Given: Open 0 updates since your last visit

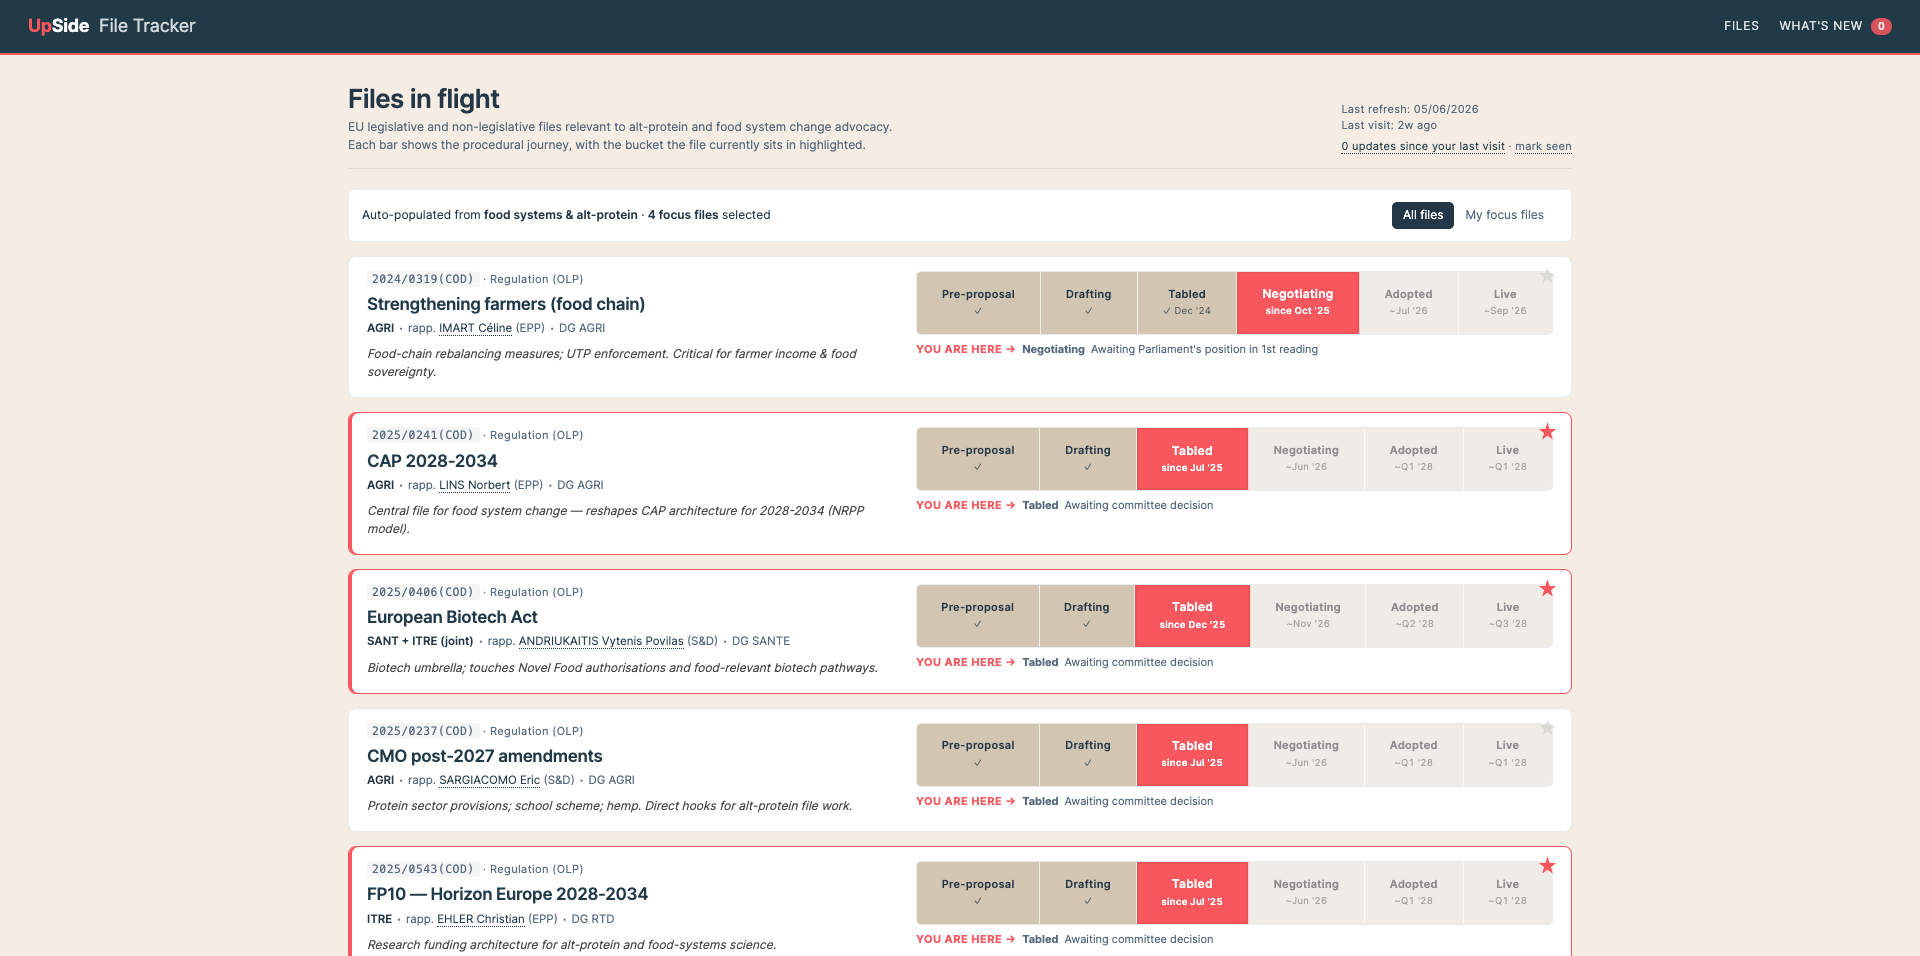Looking at the screenshot, I should click(x=1423, y=146).
